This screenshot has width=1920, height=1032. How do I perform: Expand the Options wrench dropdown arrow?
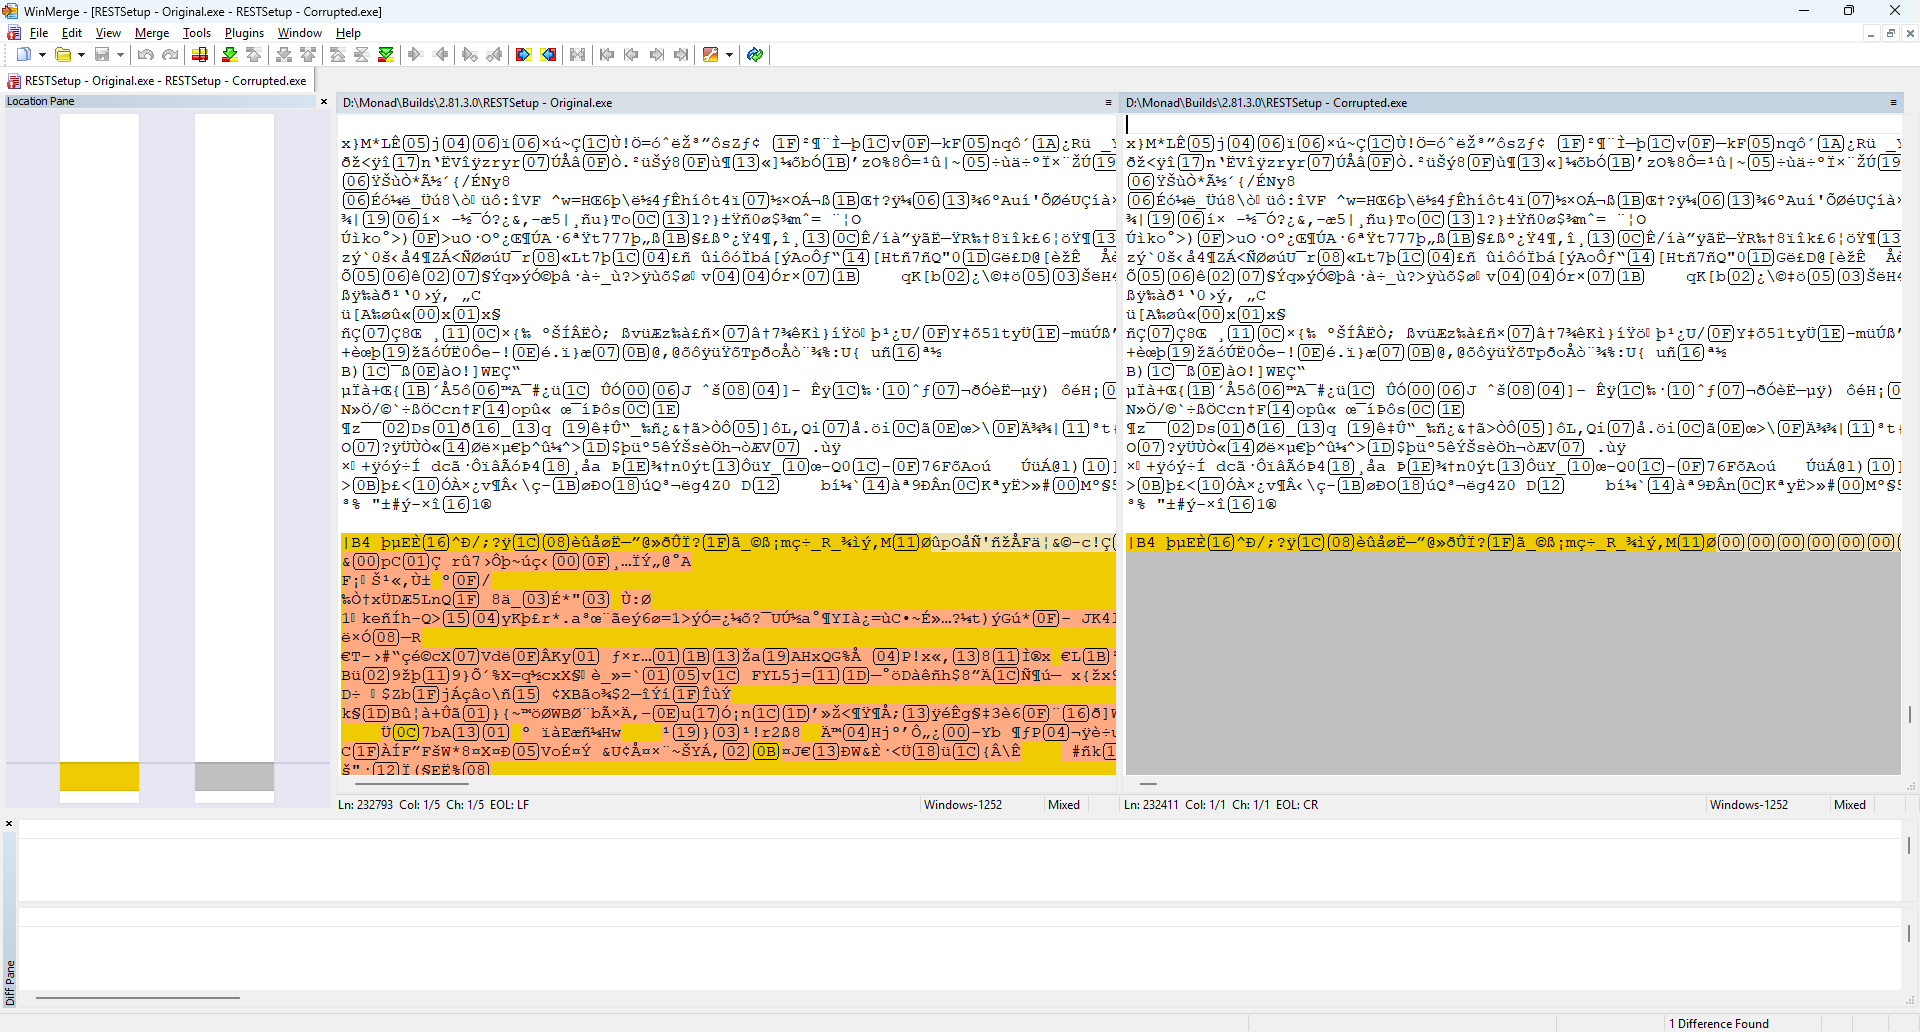click(729, 55)
